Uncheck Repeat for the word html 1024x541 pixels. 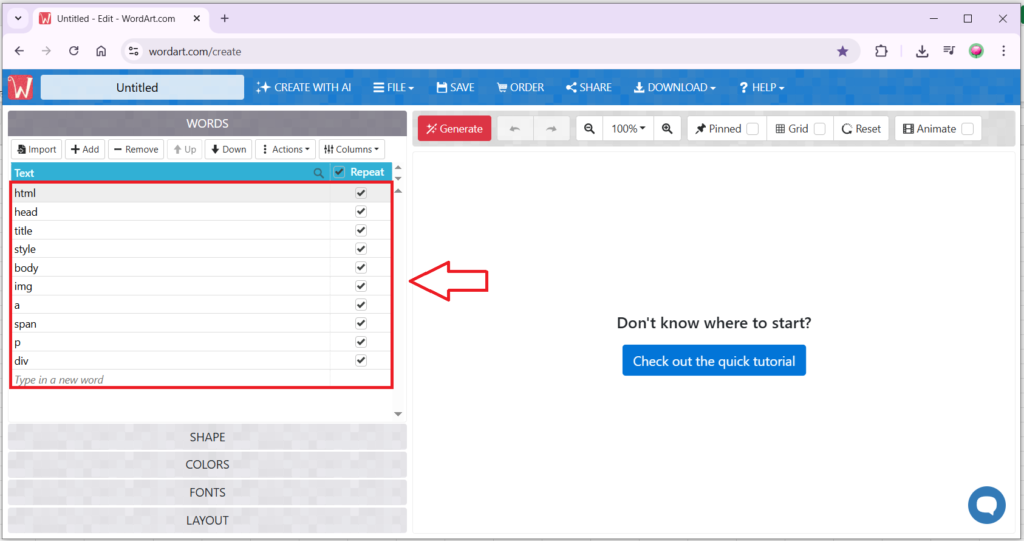click(x=361, y=193)
